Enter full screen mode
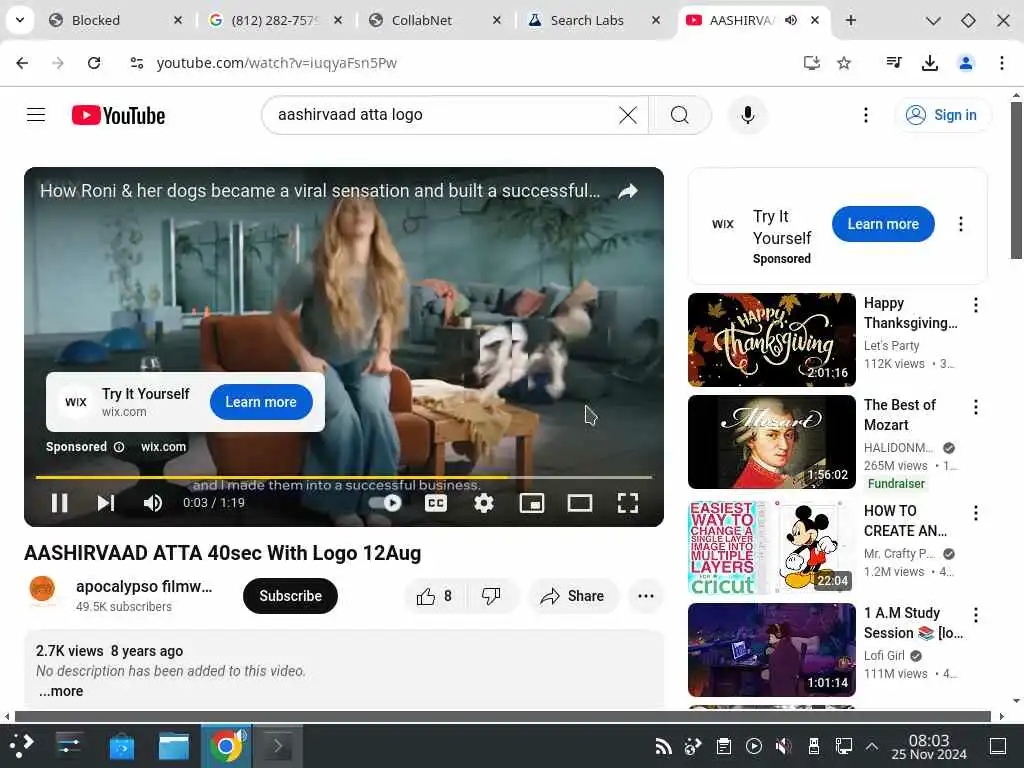The width and height of the screenshot is (1024, 768). [x=628, y=503]
